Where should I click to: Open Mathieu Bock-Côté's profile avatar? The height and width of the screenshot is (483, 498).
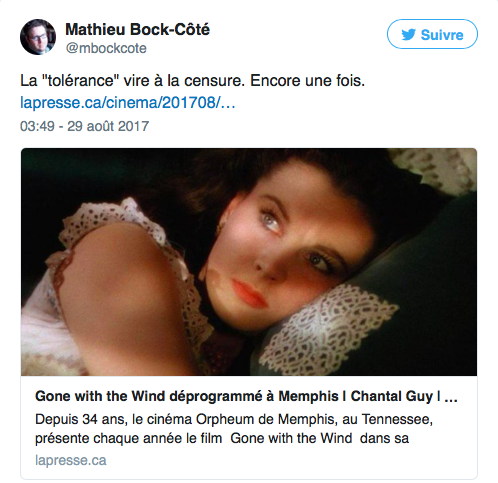38,37
